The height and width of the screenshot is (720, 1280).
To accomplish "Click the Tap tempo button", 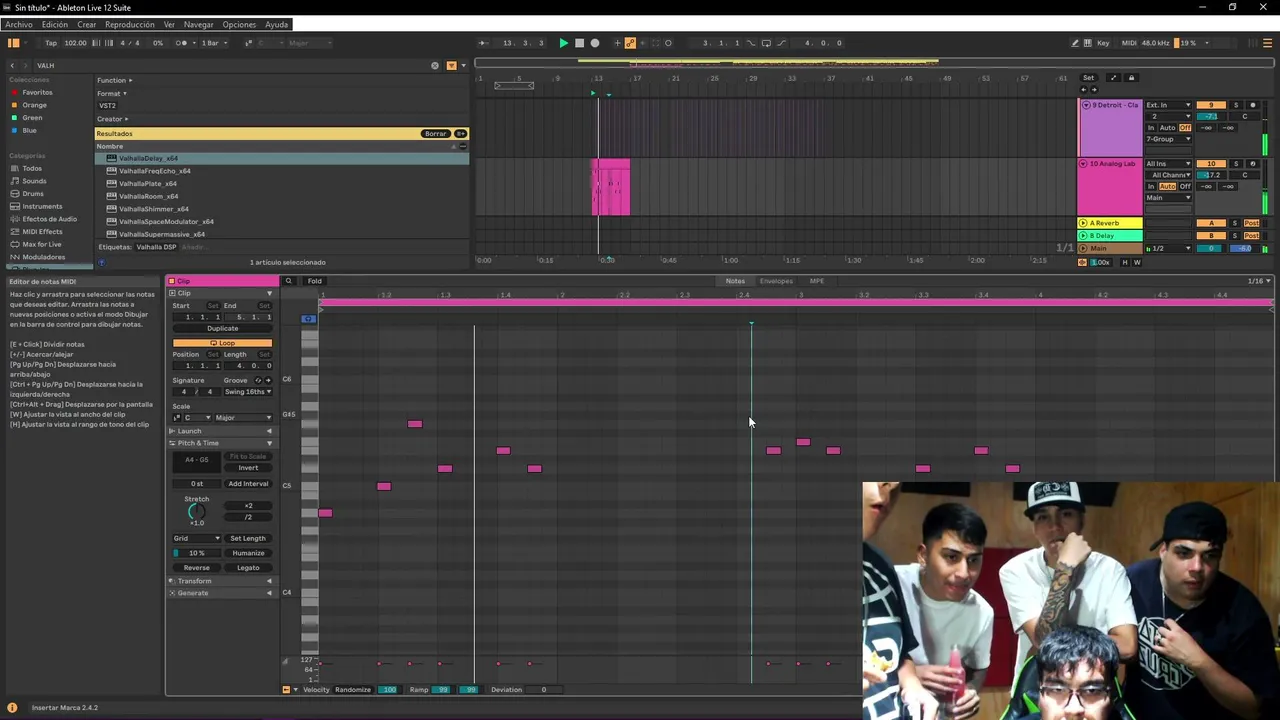I will tap(51, 43).
